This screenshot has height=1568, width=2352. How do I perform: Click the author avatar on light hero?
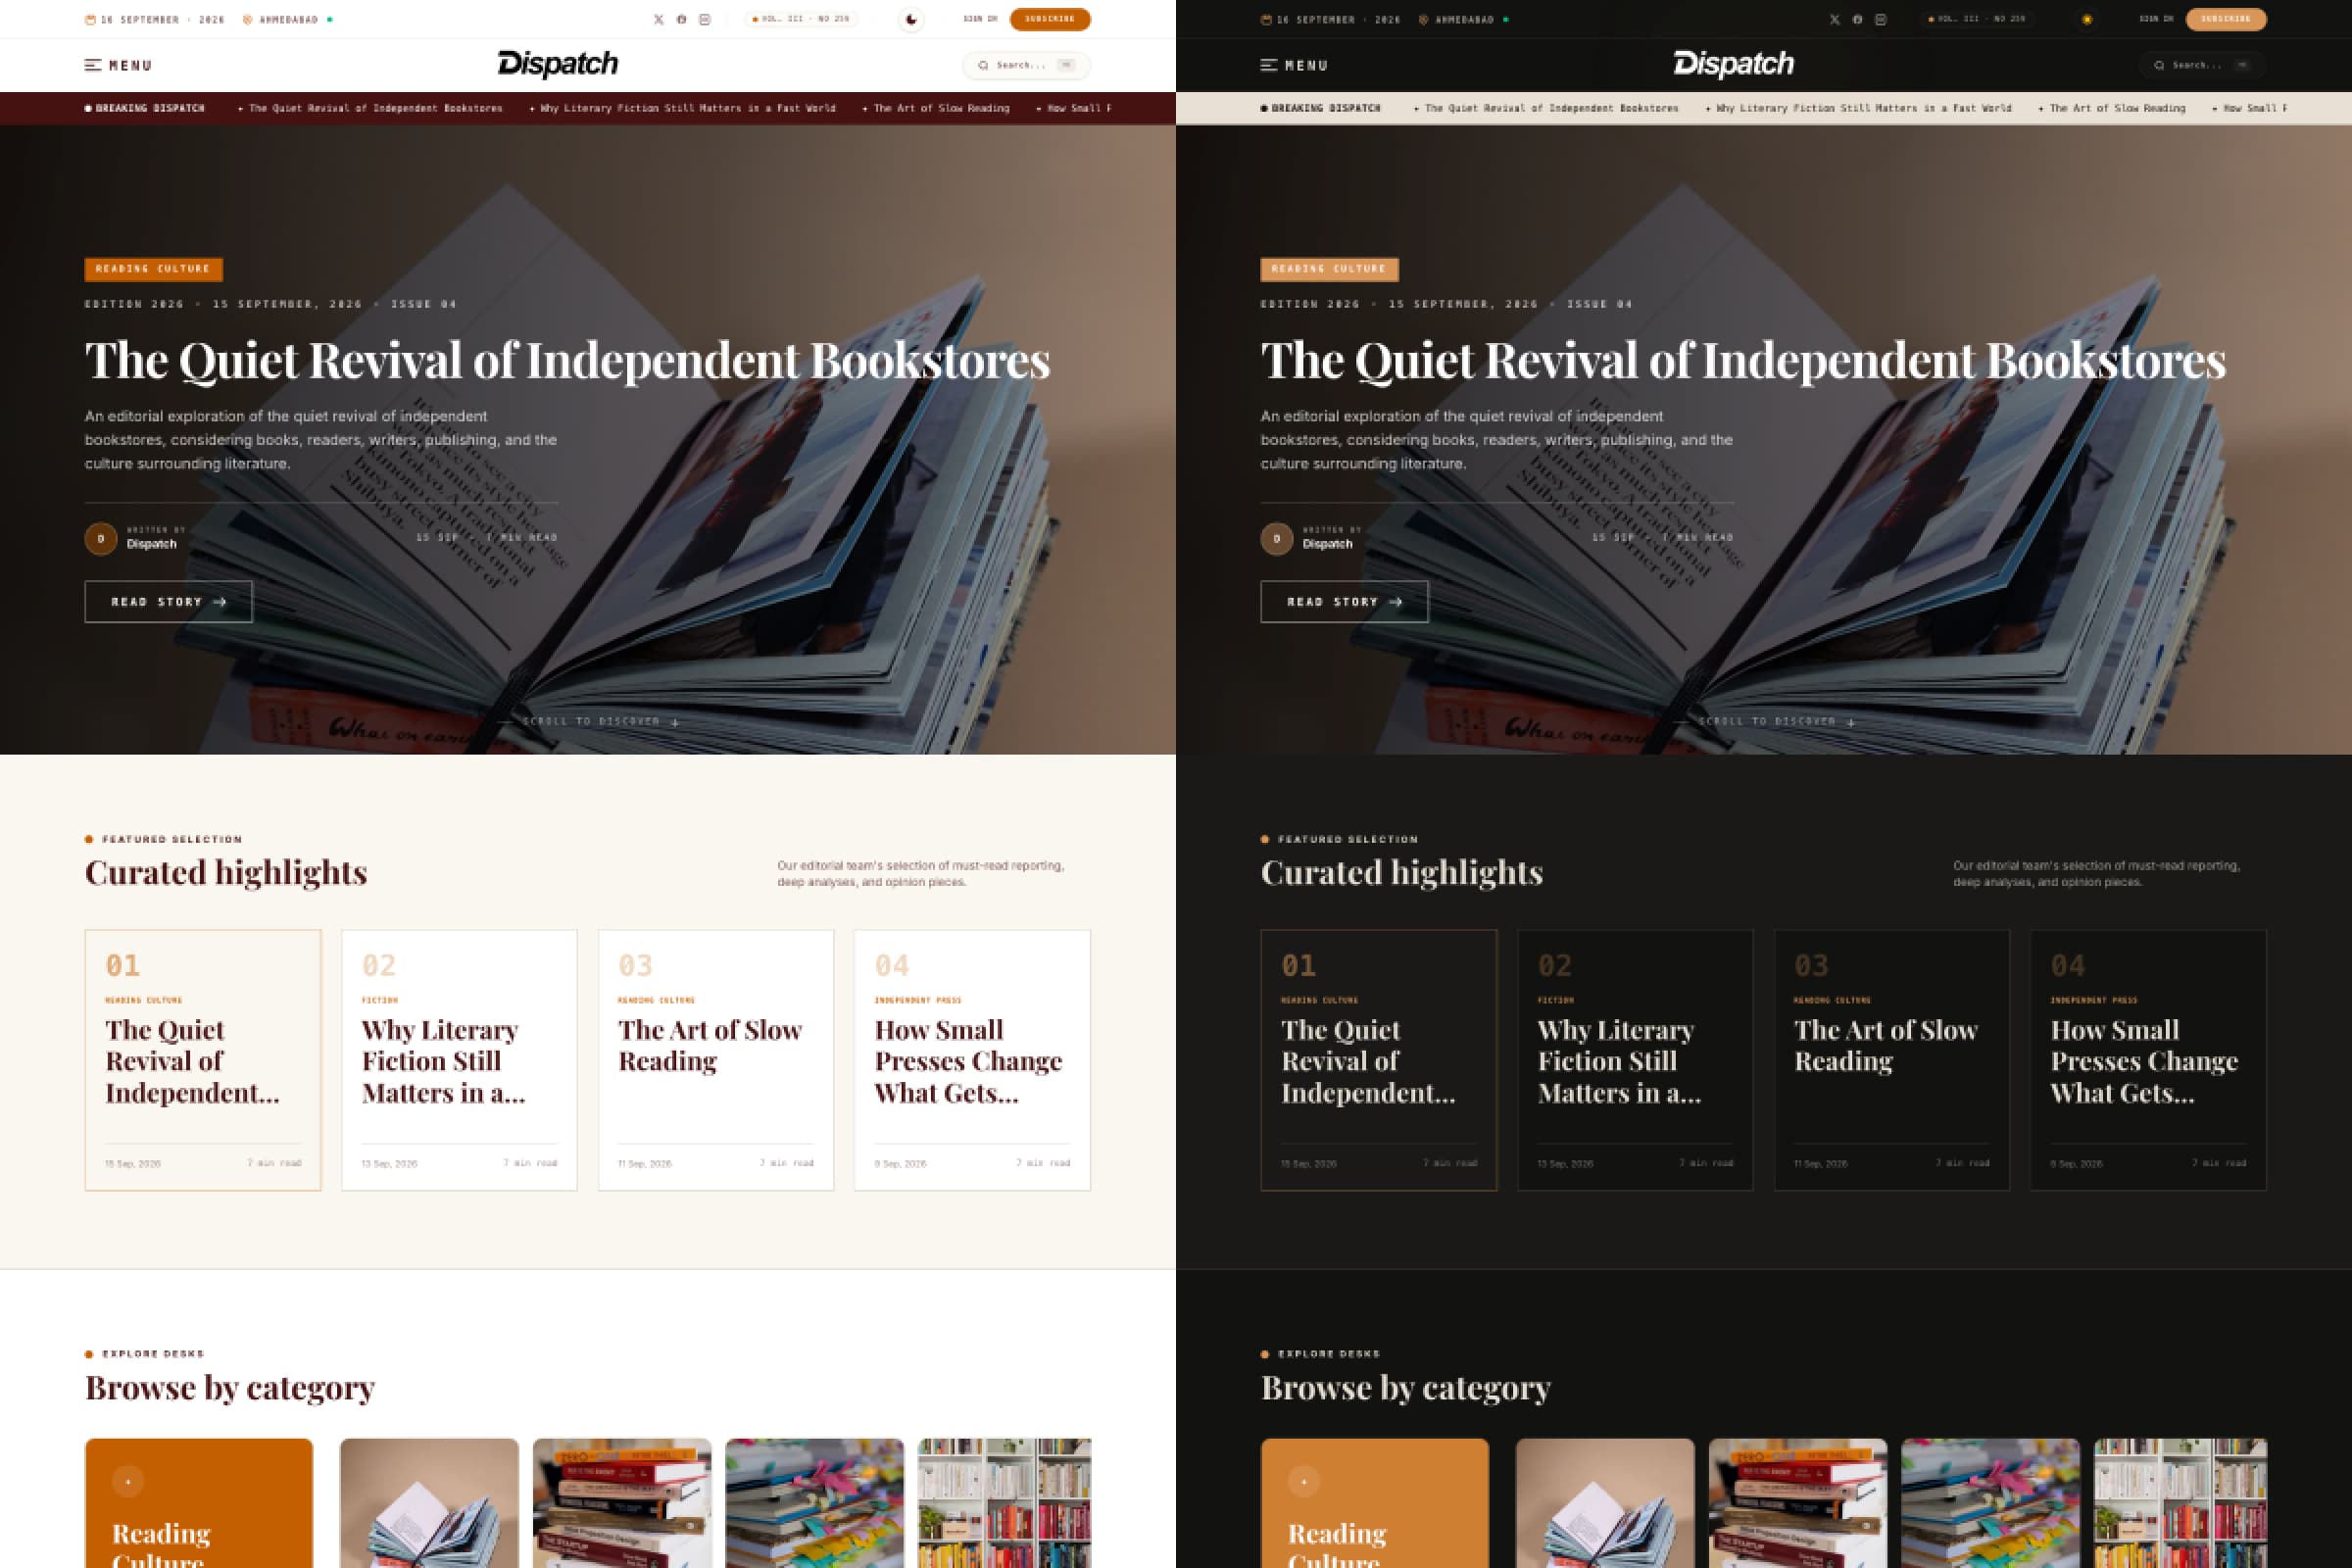(100, 539)
